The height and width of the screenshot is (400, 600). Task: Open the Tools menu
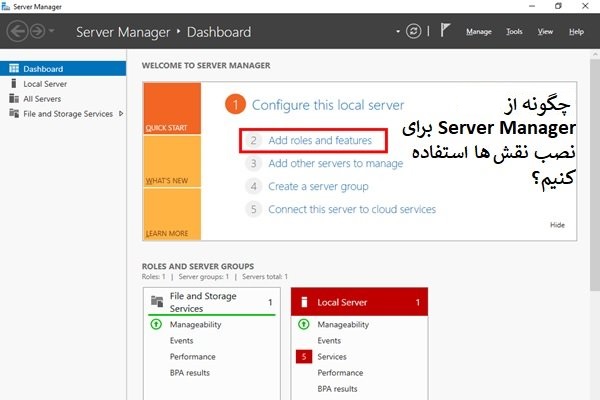tap(514, 32)
